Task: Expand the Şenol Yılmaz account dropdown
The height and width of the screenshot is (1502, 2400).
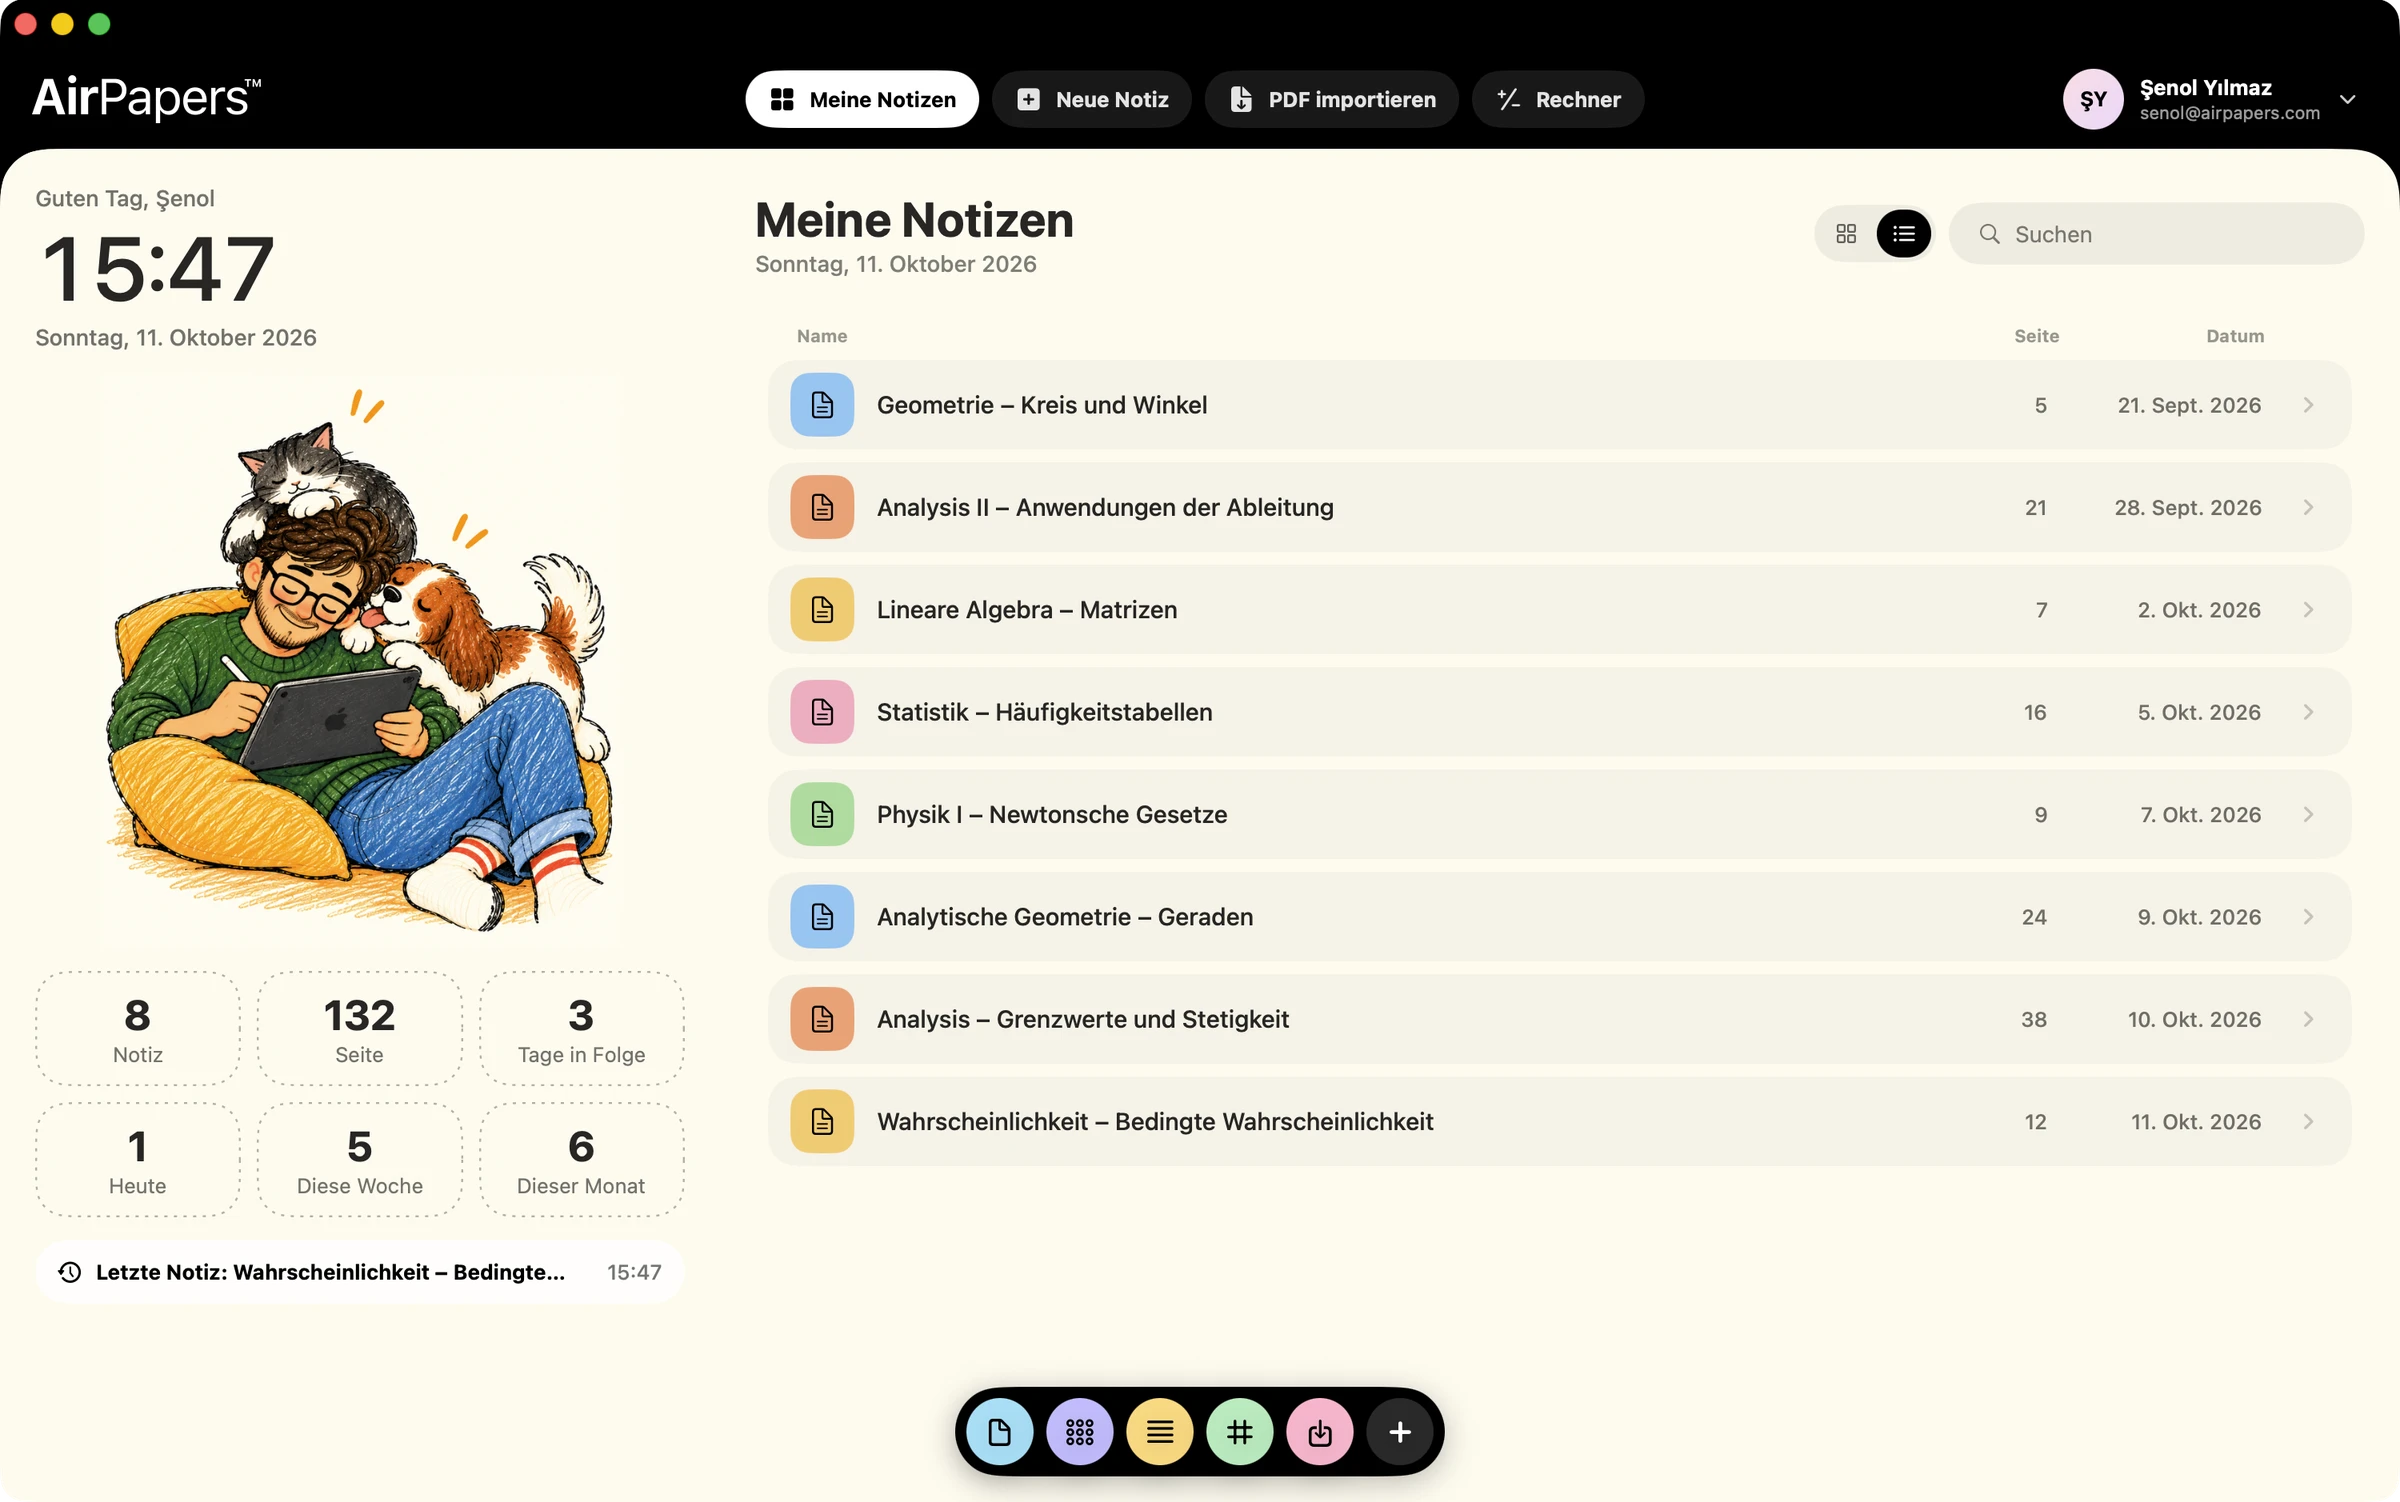Action: (x=2347, y=99)
